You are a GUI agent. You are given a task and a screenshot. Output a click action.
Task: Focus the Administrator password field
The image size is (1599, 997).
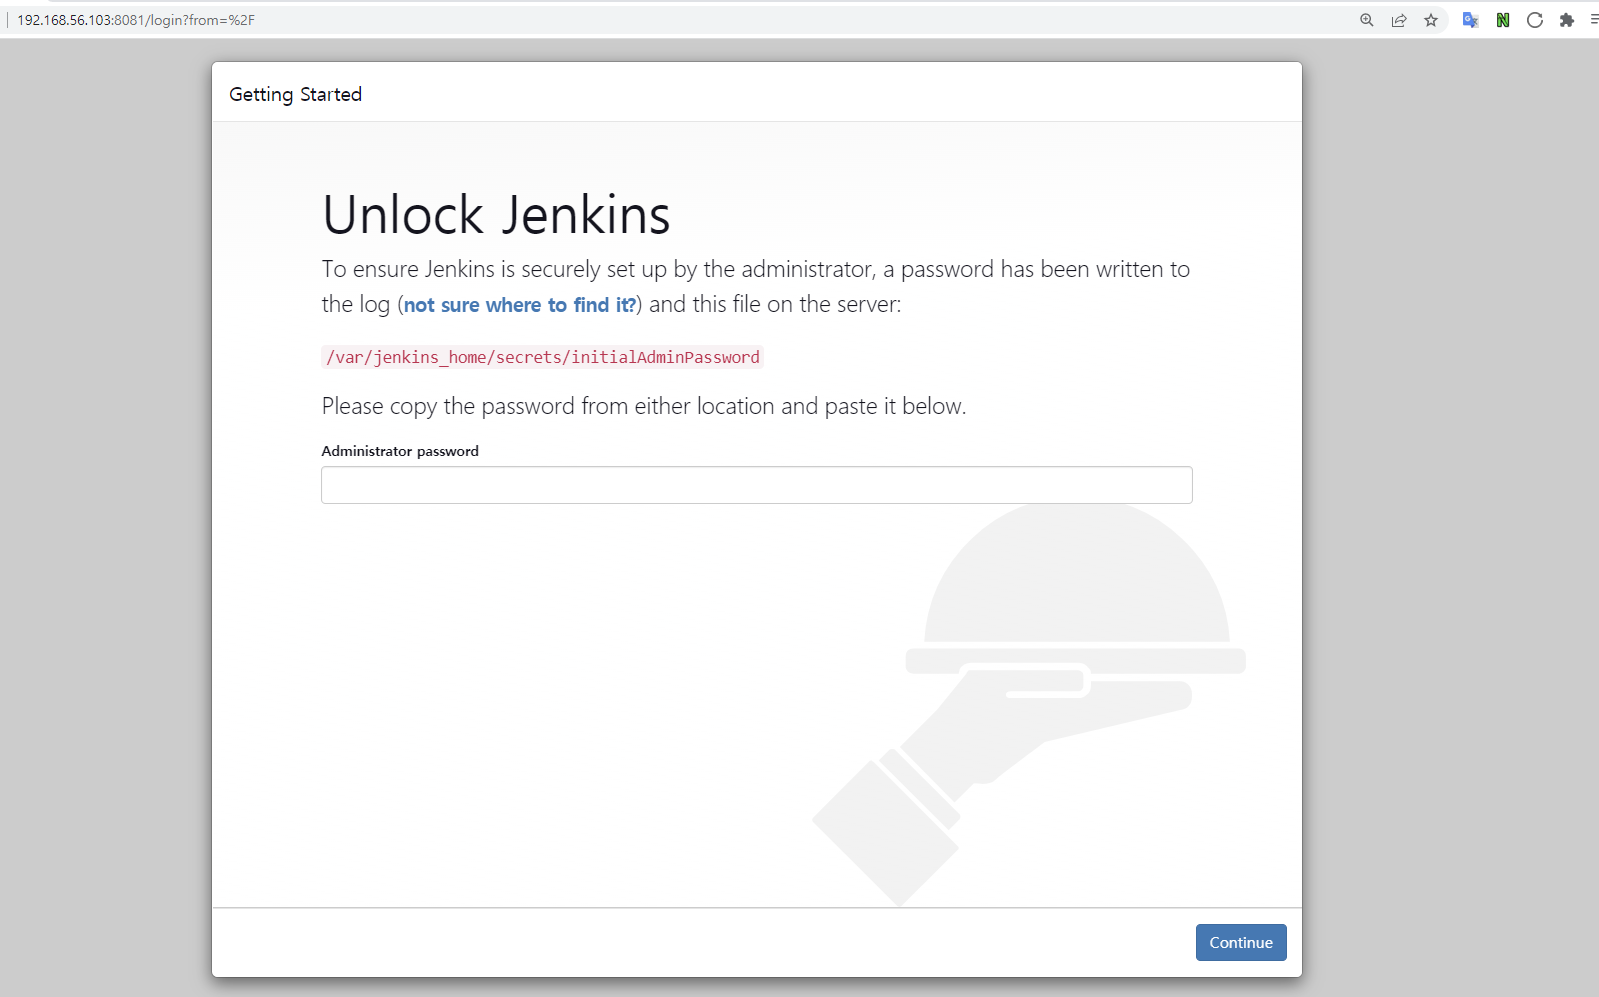pos(757,485)
